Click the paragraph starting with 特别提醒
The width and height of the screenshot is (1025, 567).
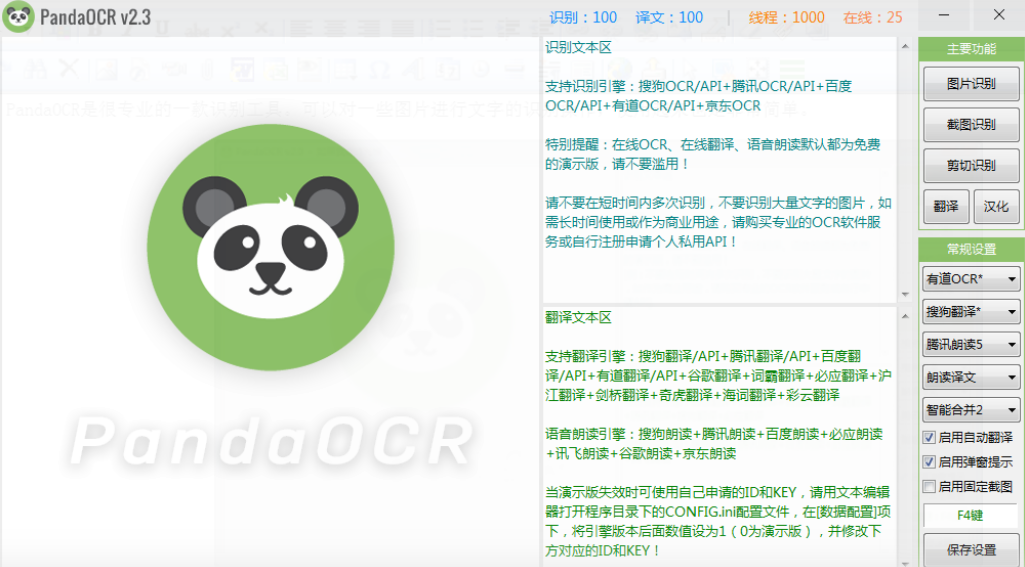(x=713, y=154)
